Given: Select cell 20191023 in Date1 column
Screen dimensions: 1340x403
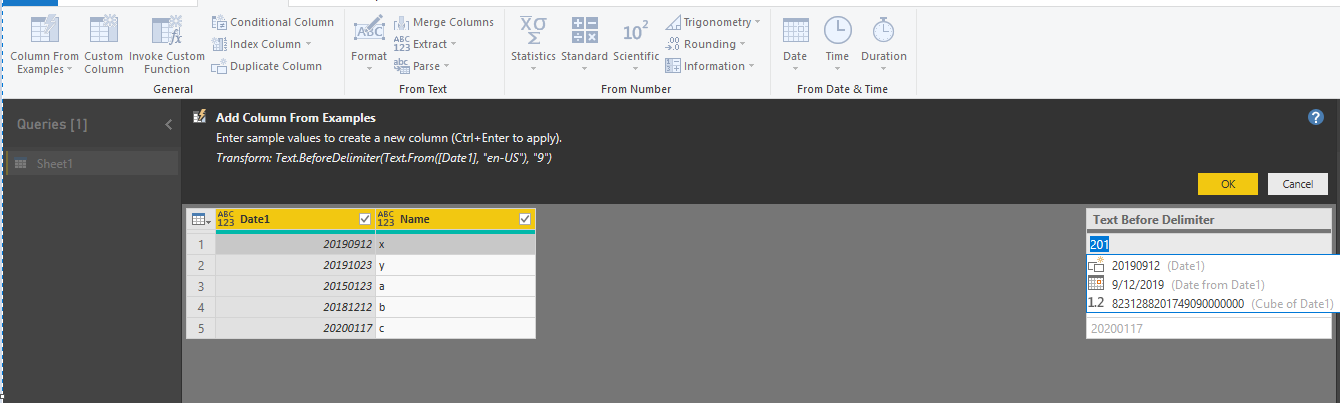Looking at the screenshot, I should click(x=295, y=265).
